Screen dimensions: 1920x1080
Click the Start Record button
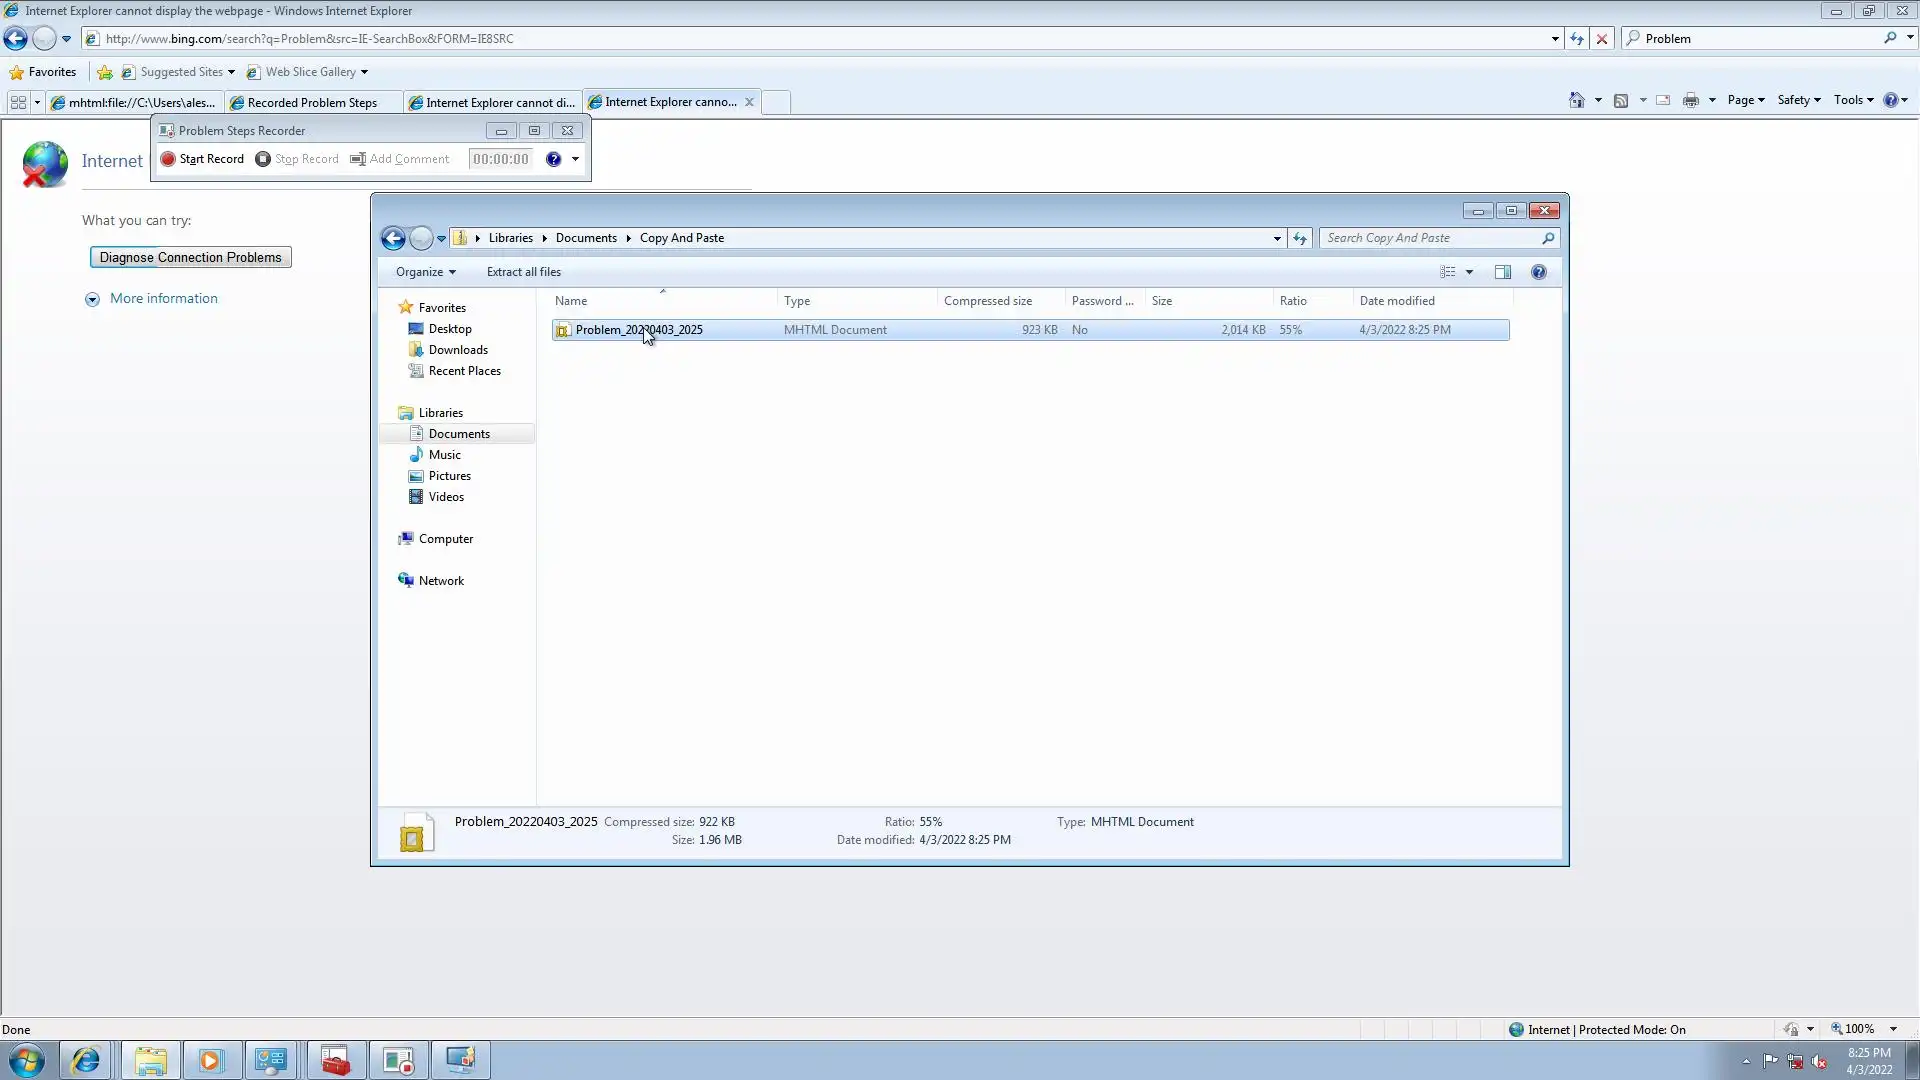point(202,159)
